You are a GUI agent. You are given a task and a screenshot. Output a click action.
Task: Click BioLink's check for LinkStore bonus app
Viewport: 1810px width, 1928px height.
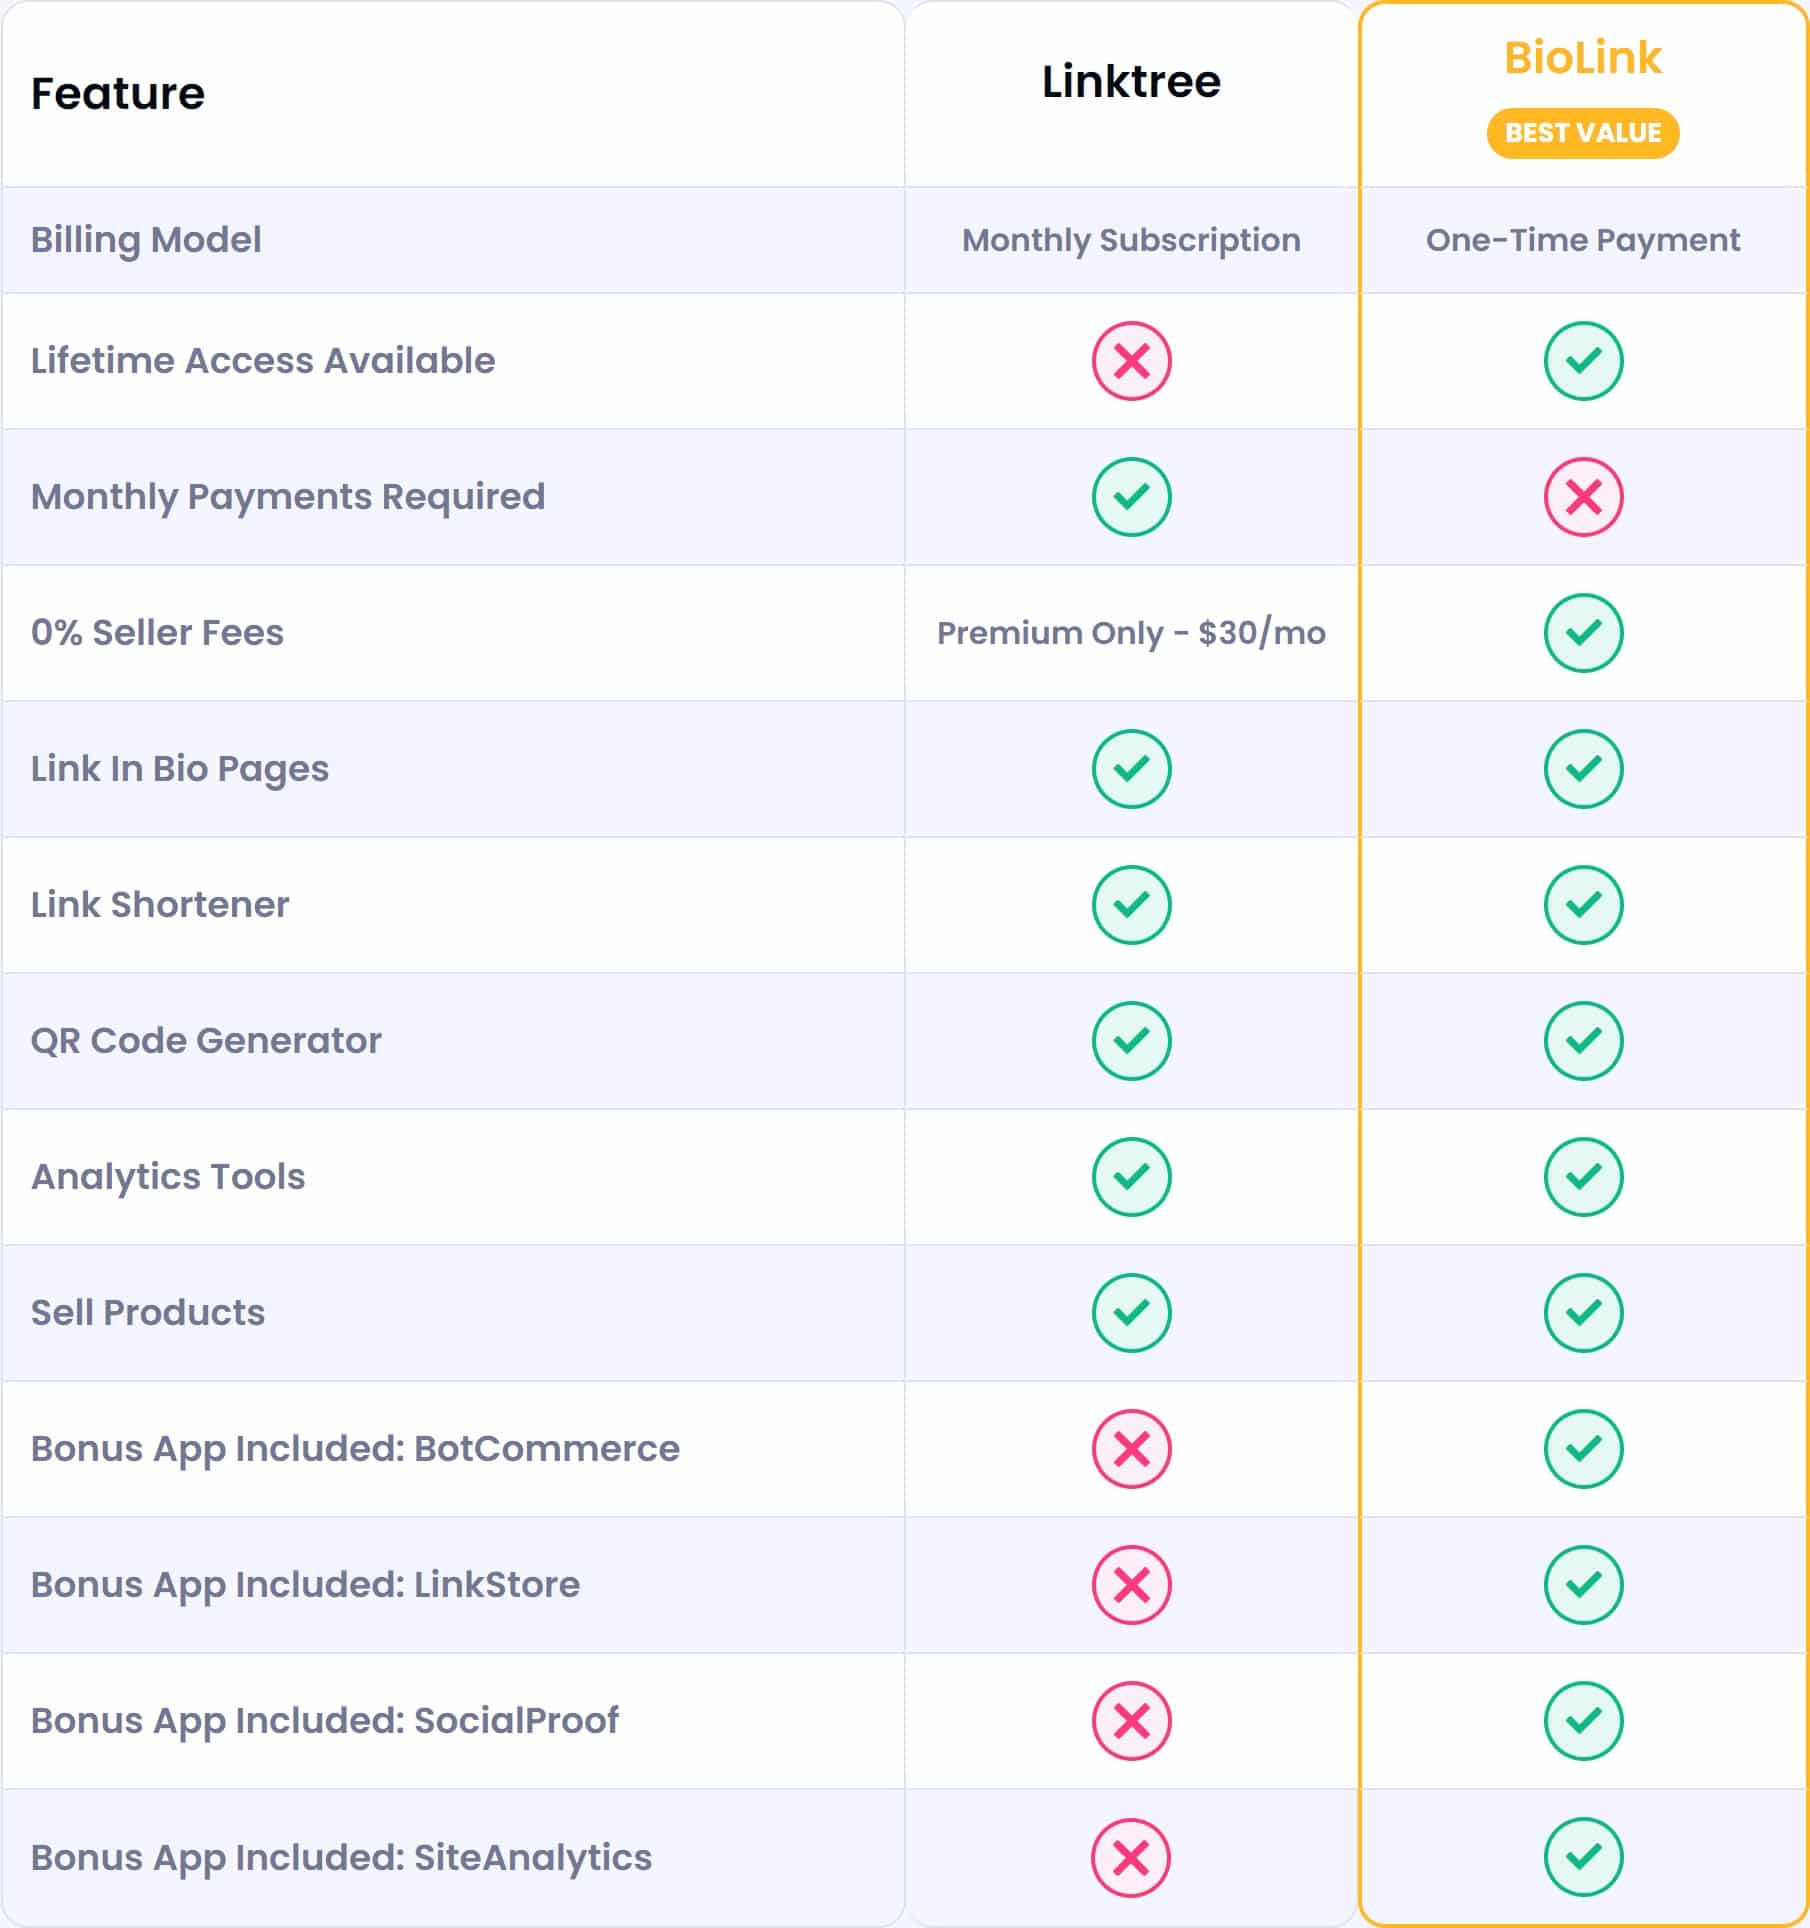[x=1583, y=1585]
